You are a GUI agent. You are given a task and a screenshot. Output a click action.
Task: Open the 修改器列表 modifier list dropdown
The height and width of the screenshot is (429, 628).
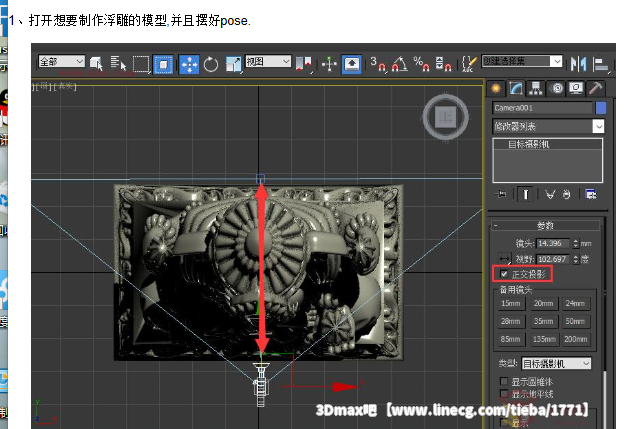[548, 127]
